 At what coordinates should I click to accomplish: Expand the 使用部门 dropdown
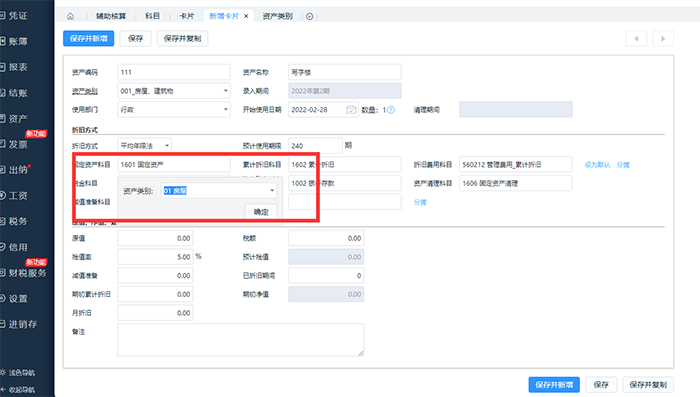(x=225, y=109)
